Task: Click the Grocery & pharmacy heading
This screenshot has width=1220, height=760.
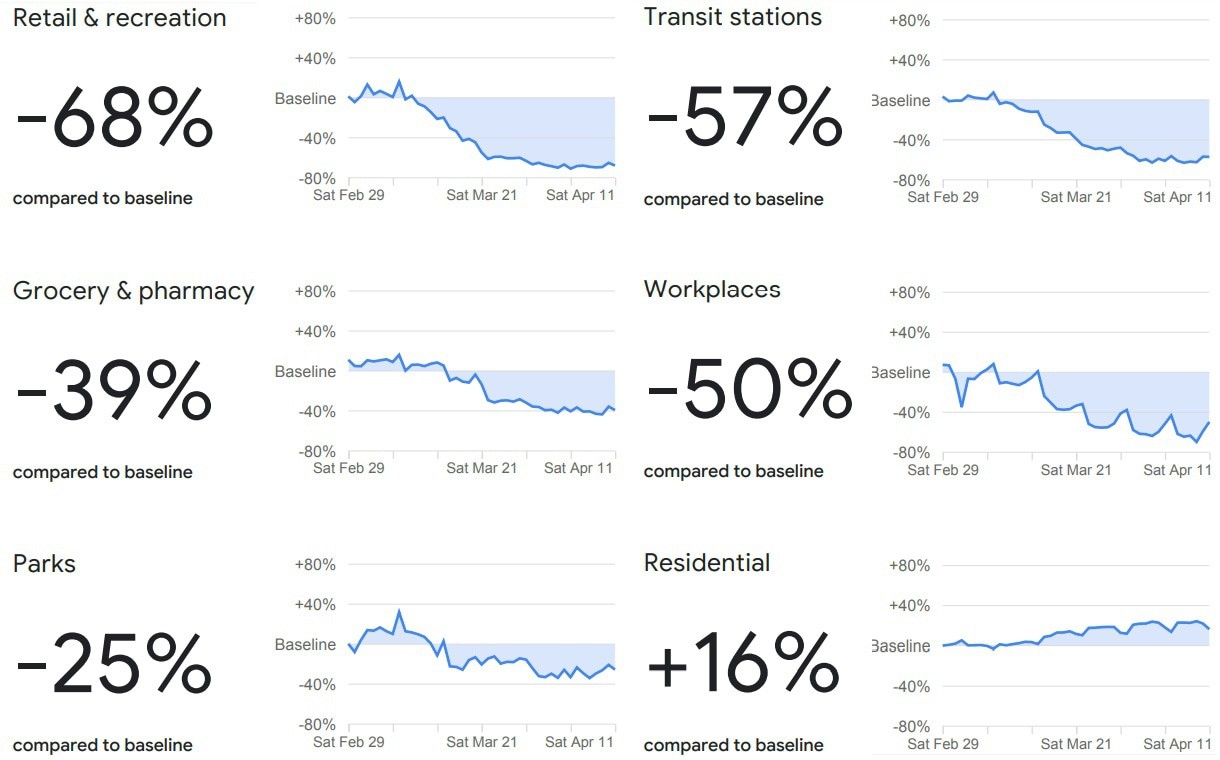Action: pyautogui.click(x=134, y=291)
